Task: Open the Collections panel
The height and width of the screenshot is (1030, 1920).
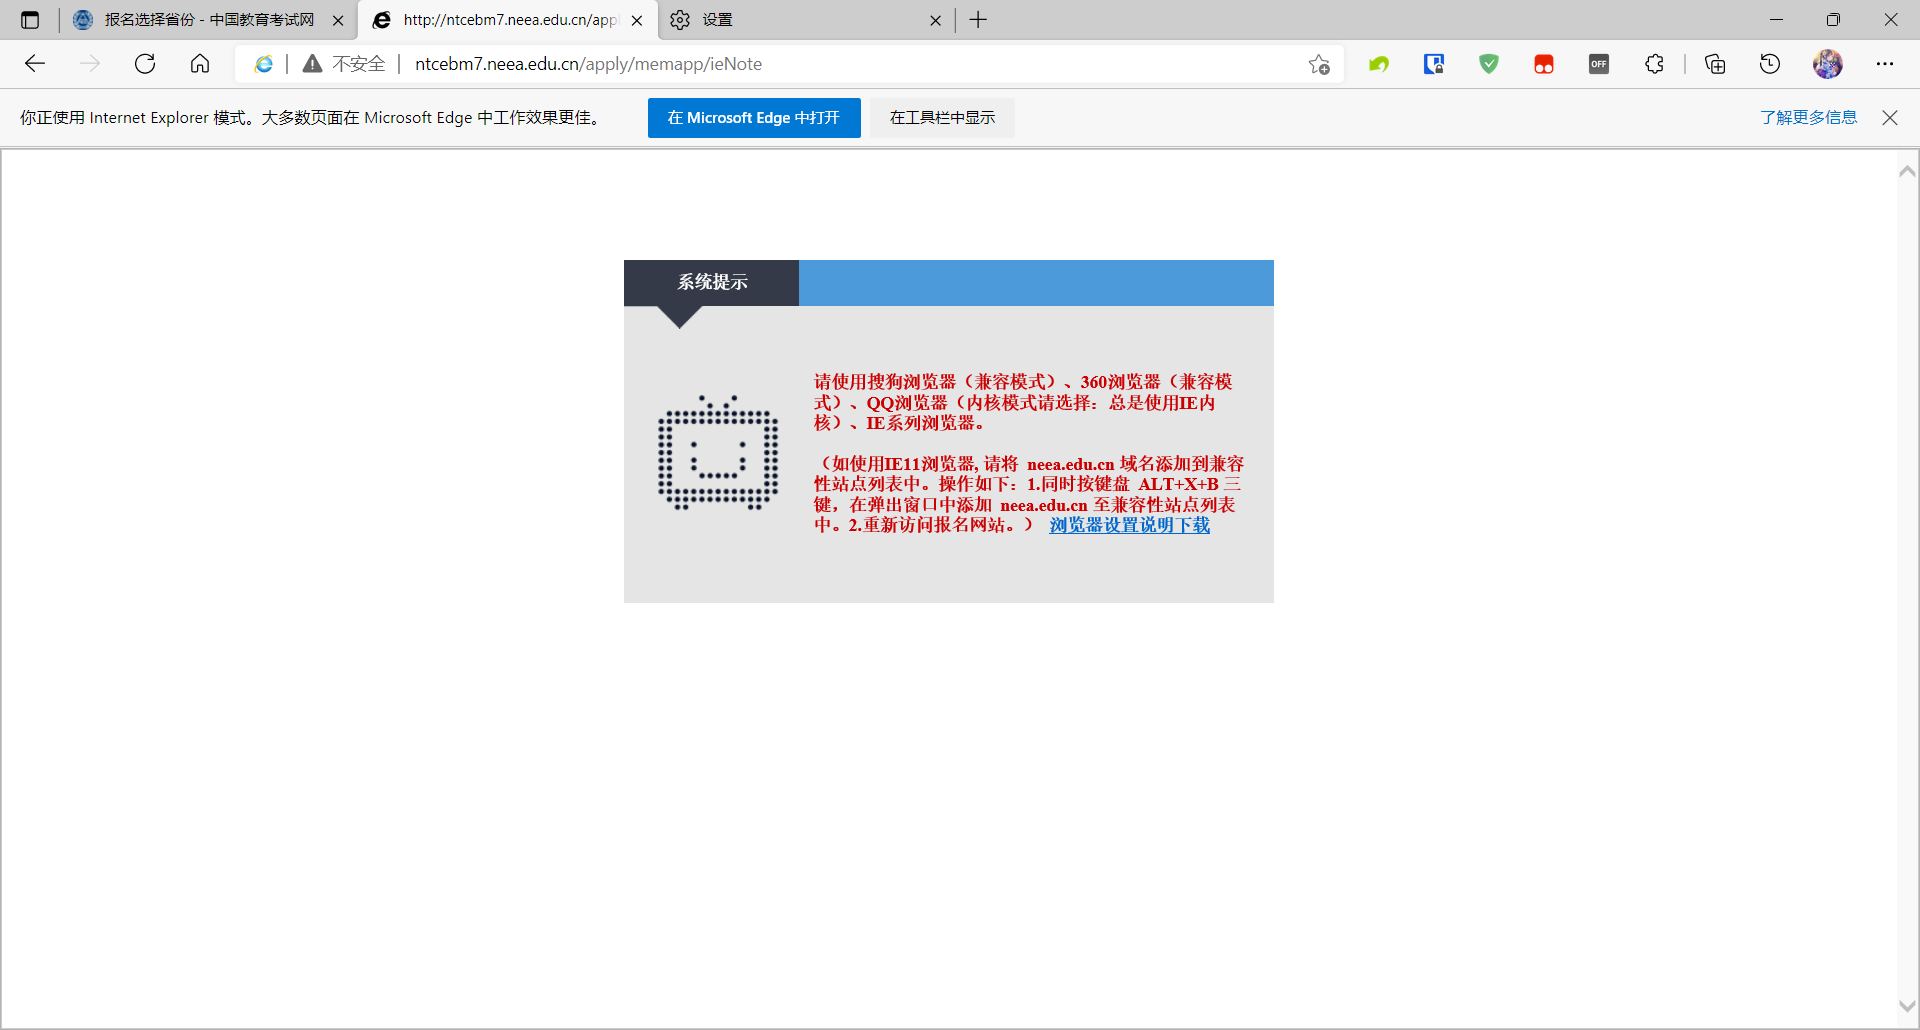Action: click(1715, 64)
